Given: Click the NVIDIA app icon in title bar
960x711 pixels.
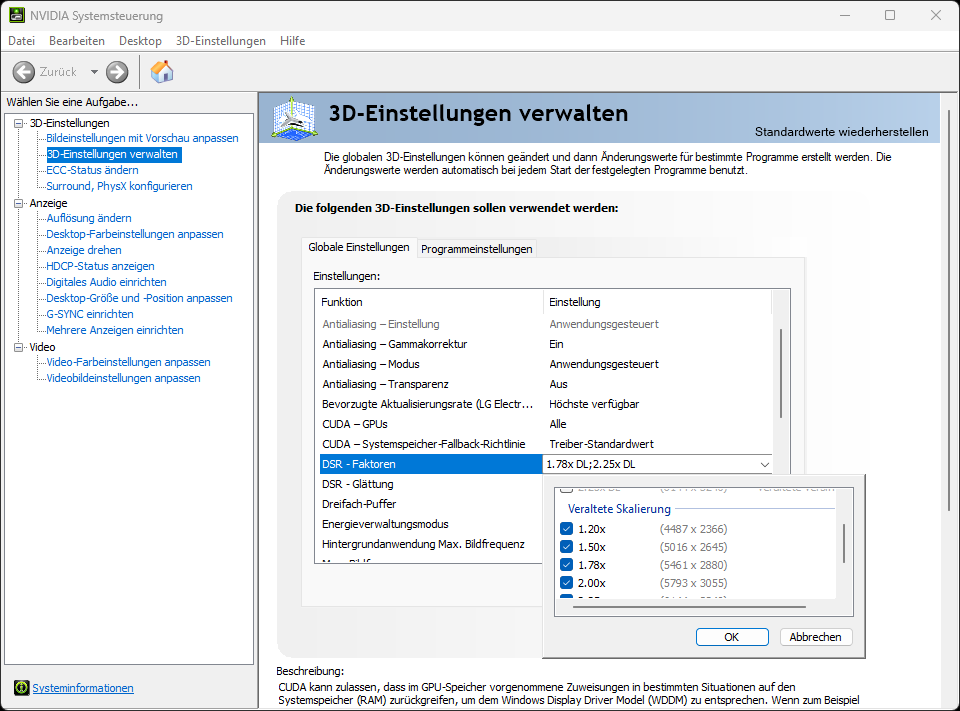Looking at the screenshot, I should coord(17,15).
